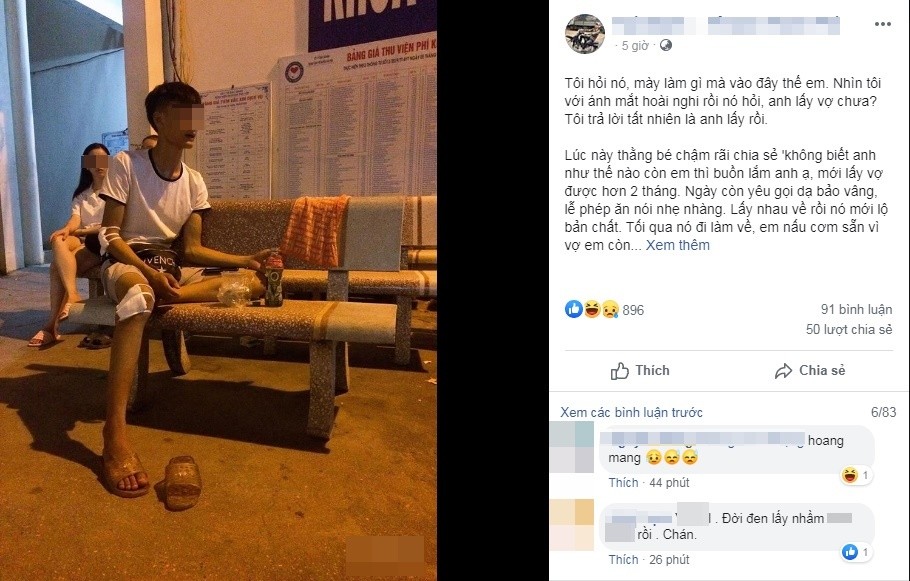Click the blue Like reaction icon next to 896
910x581 pixels.
573,309
